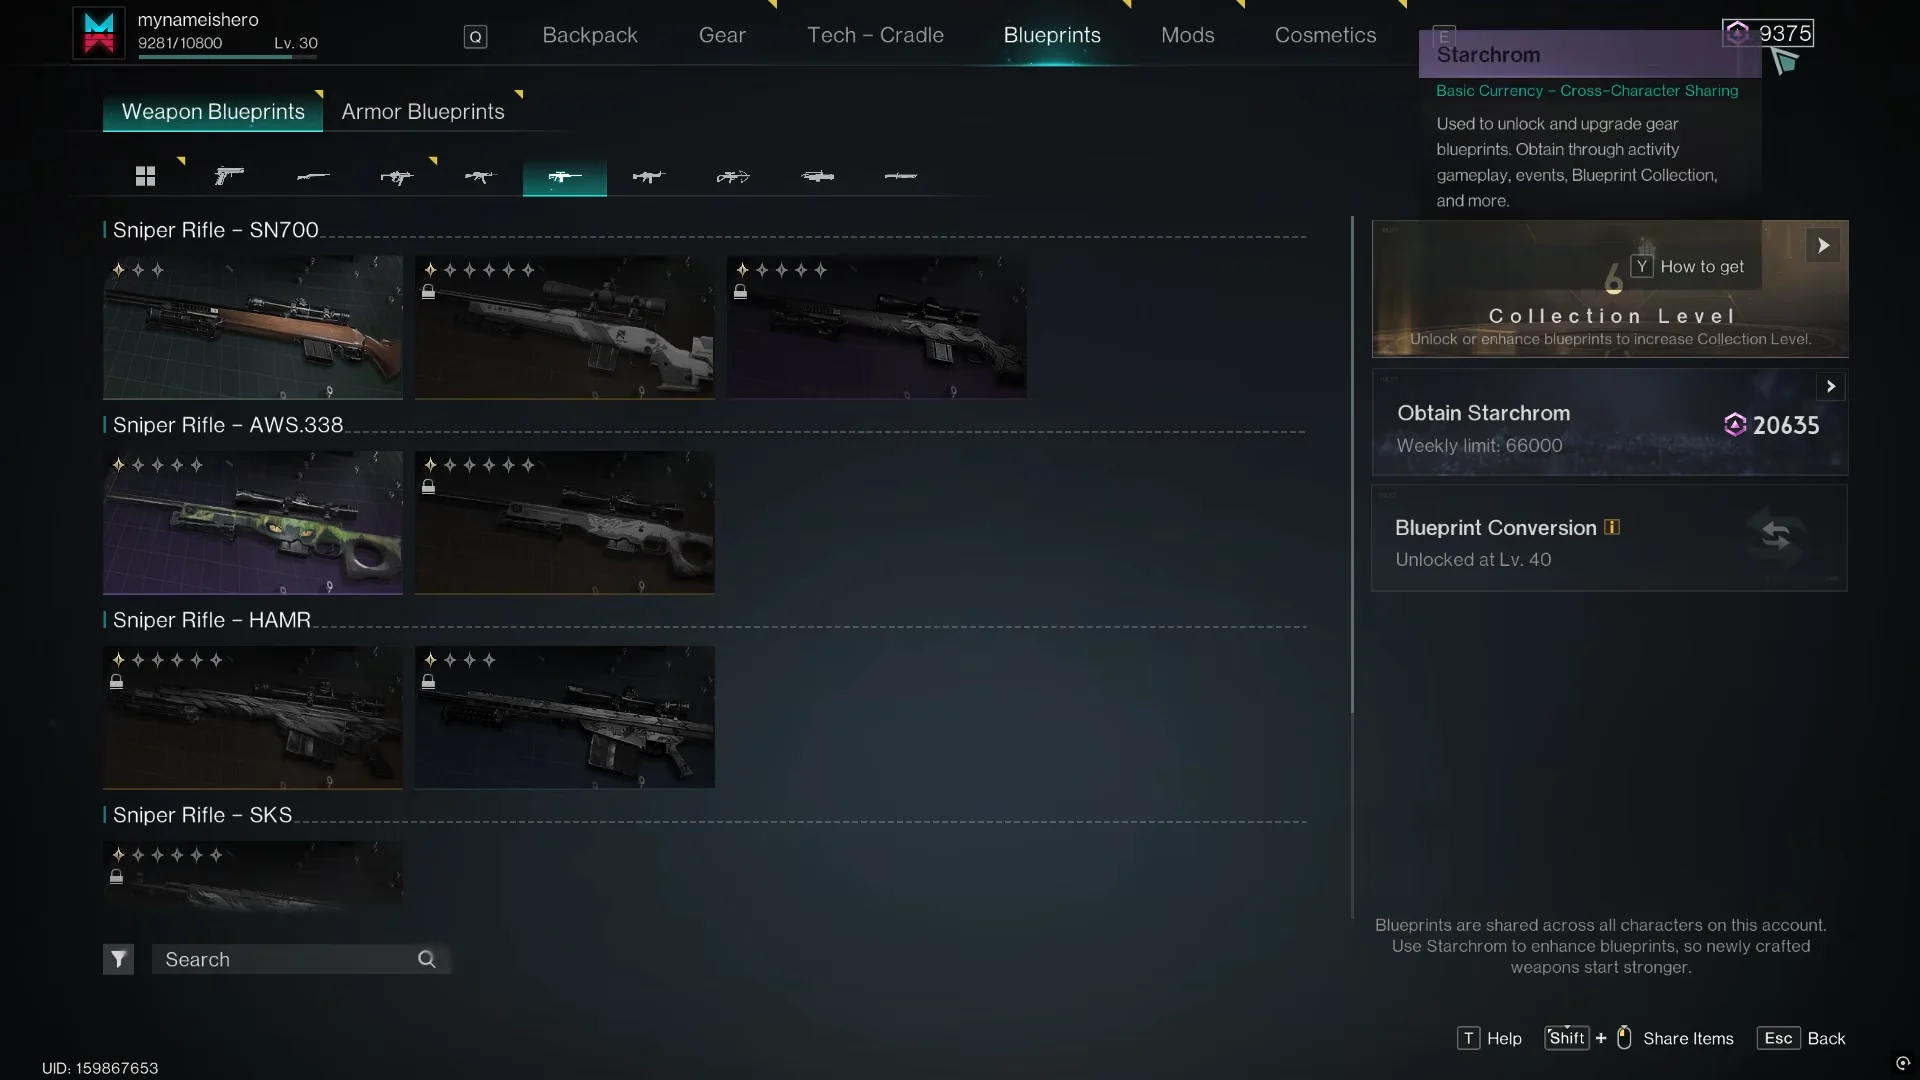Select the wooden 3-star SN700 blueprint
1920x1080 pixels.
(x=253, y=327)
